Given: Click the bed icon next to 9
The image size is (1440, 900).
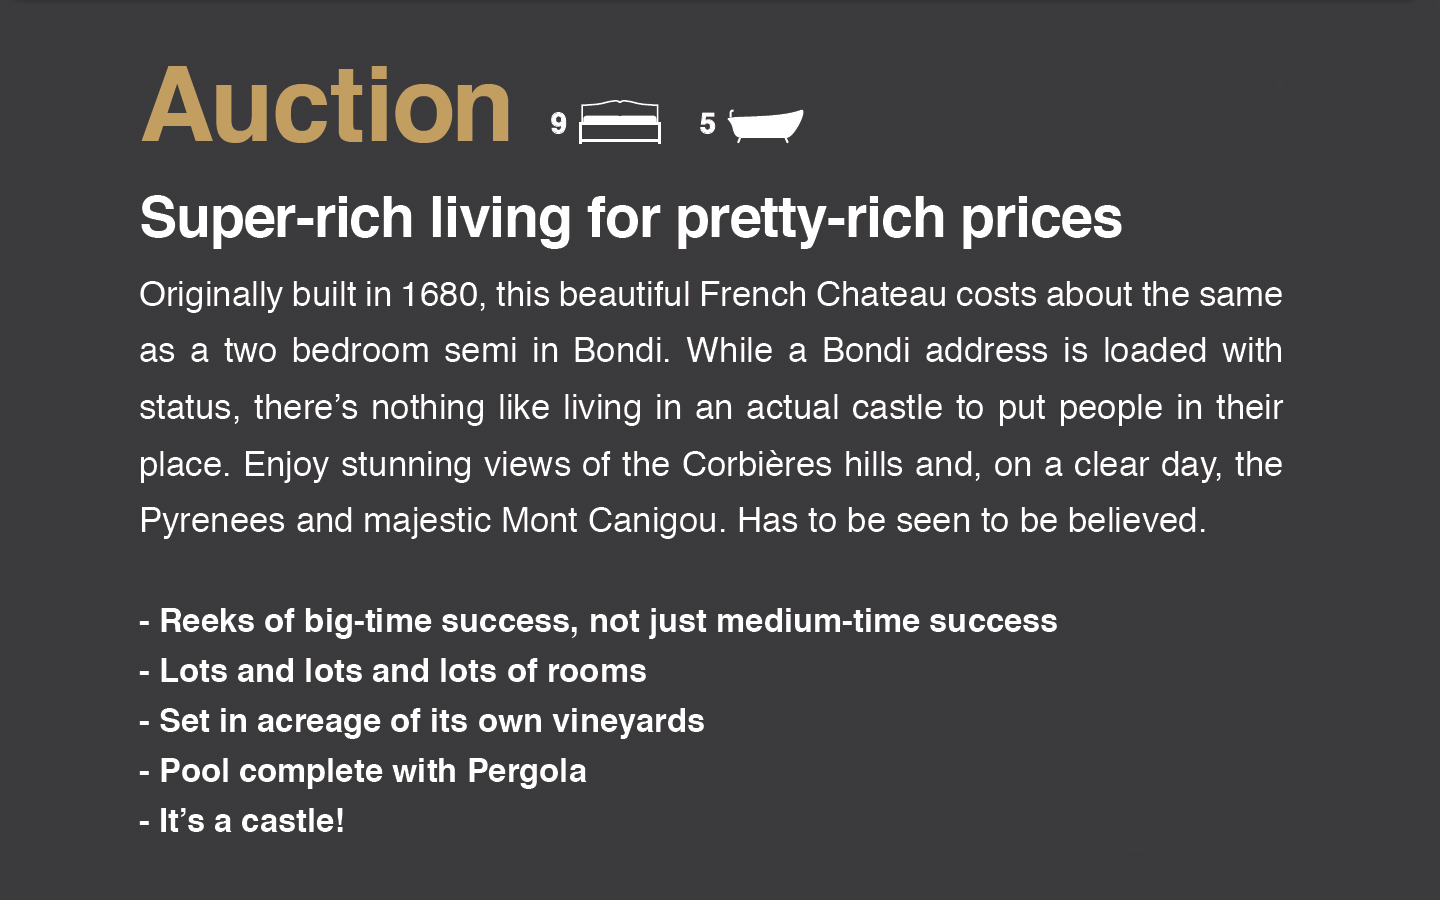Looking at the screenshot, I should click(x=620, y=122).
